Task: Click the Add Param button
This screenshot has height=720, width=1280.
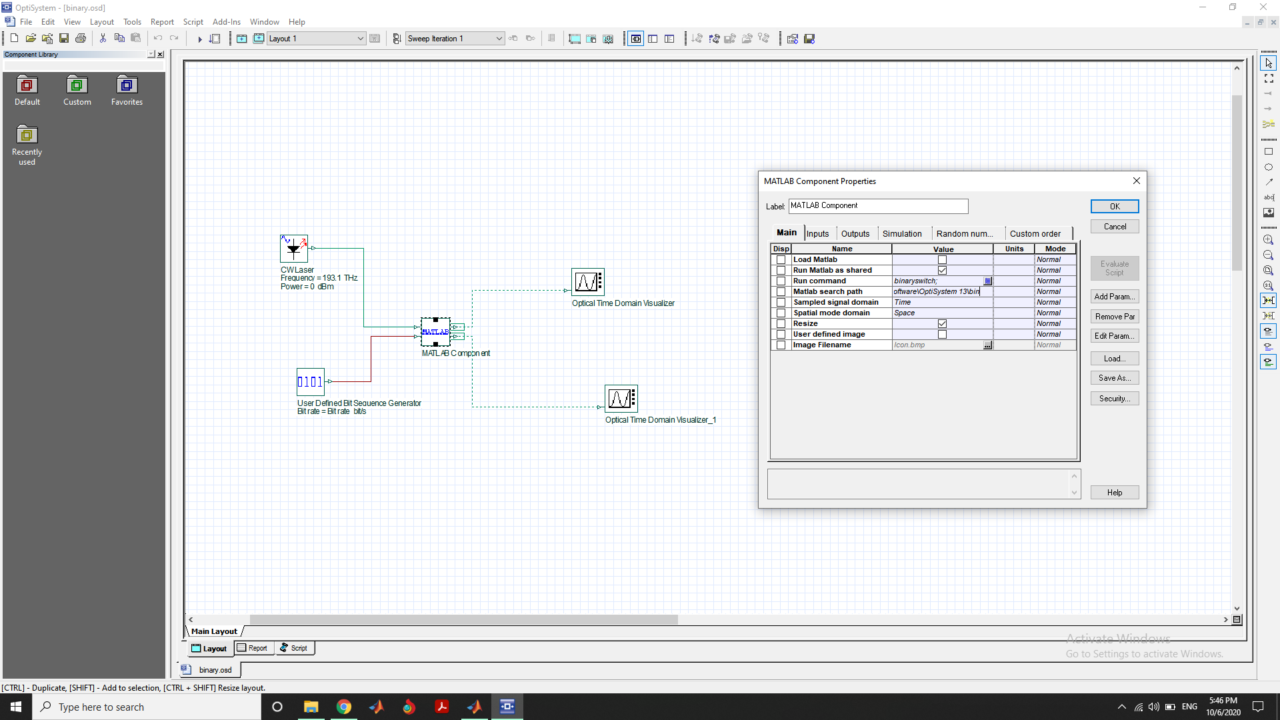Action: coord(1114,296)
